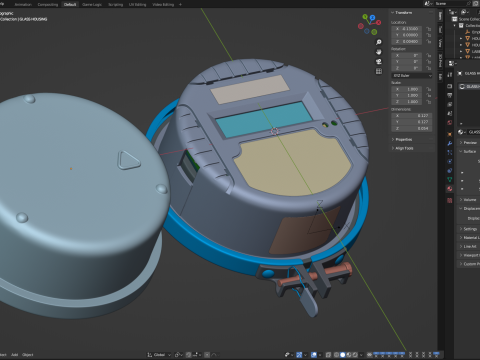Expand the Line Art panel
Viewport: 480px width, 360px height.
coord(469,246)
